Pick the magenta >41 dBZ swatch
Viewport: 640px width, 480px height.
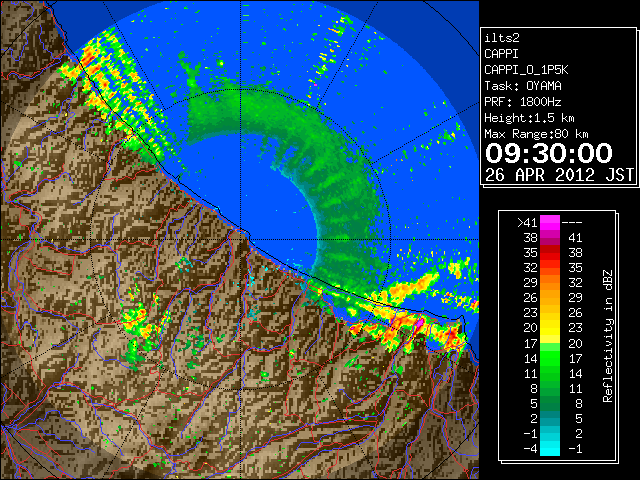[x=550, y=222]
